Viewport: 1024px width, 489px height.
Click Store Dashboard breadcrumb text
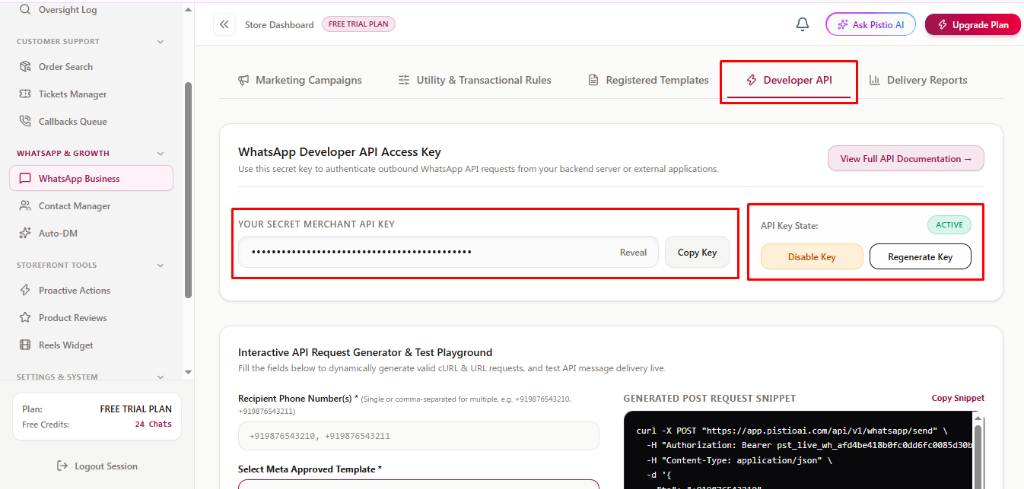[x=280, y=25]
